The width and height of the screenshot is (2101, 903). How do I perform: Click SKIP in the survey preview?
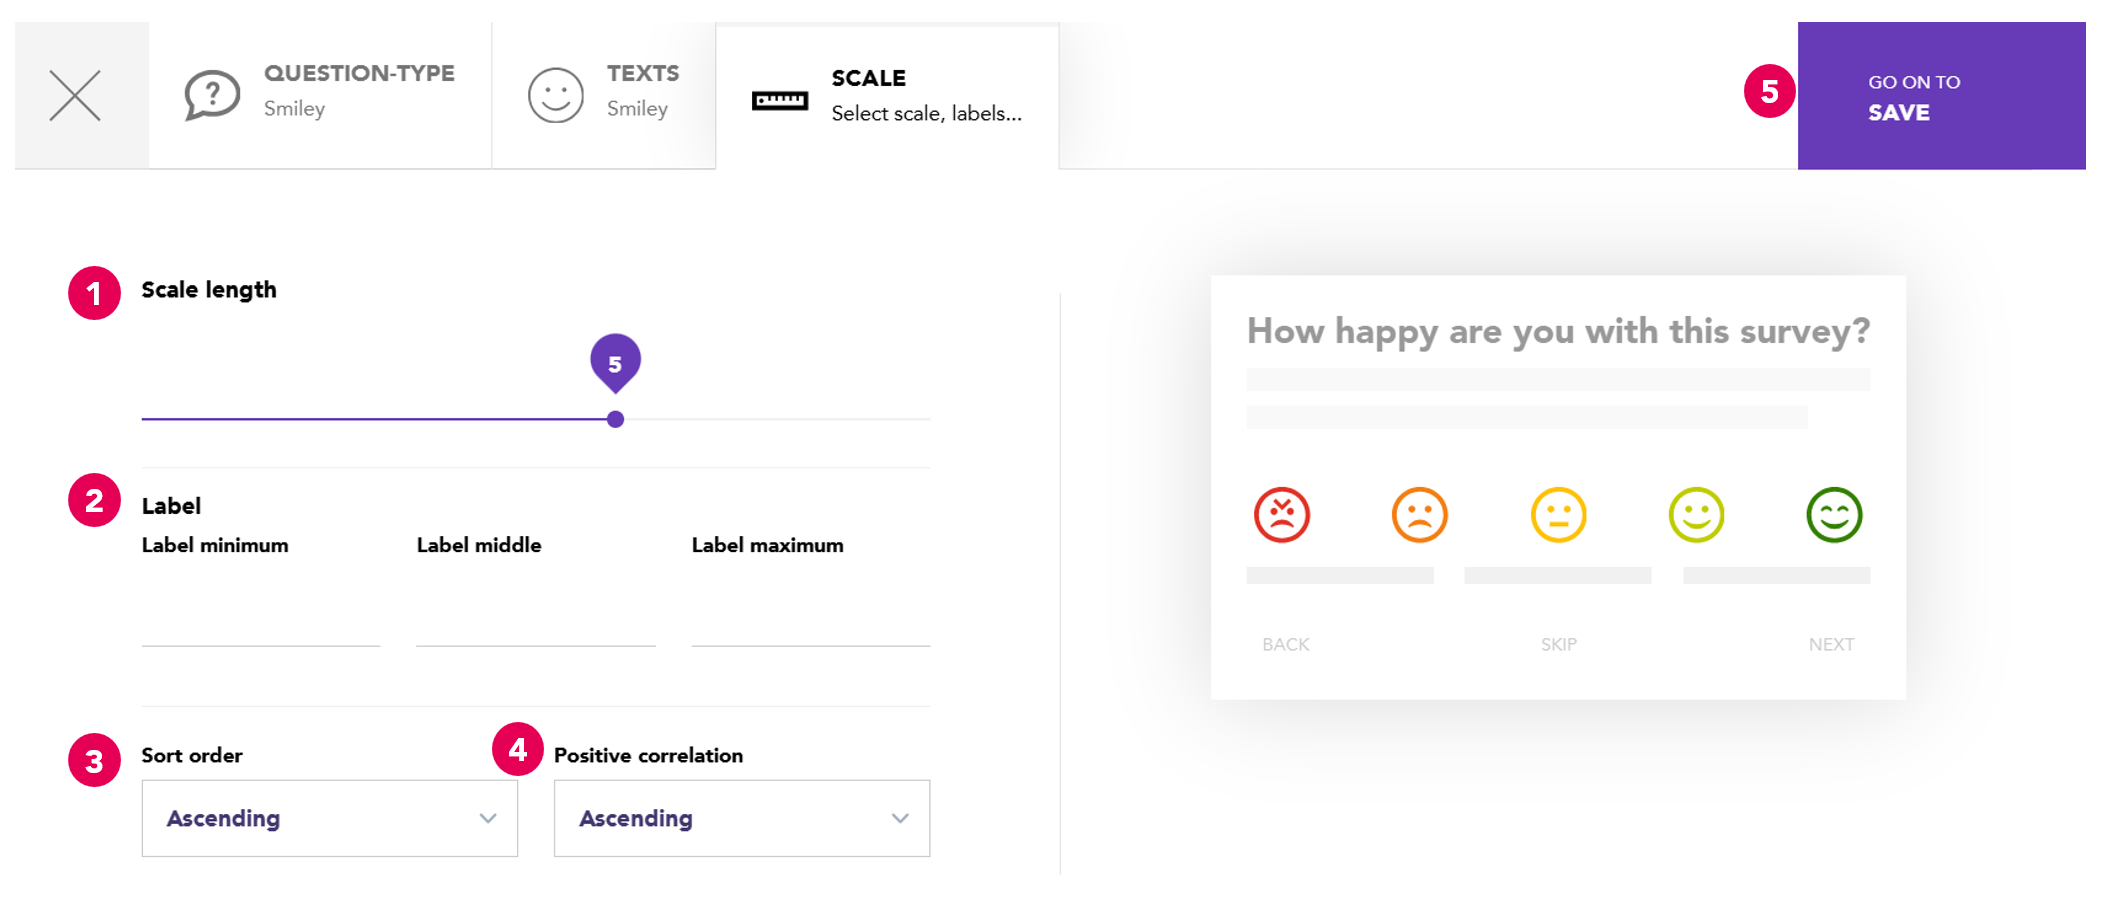1559,645
